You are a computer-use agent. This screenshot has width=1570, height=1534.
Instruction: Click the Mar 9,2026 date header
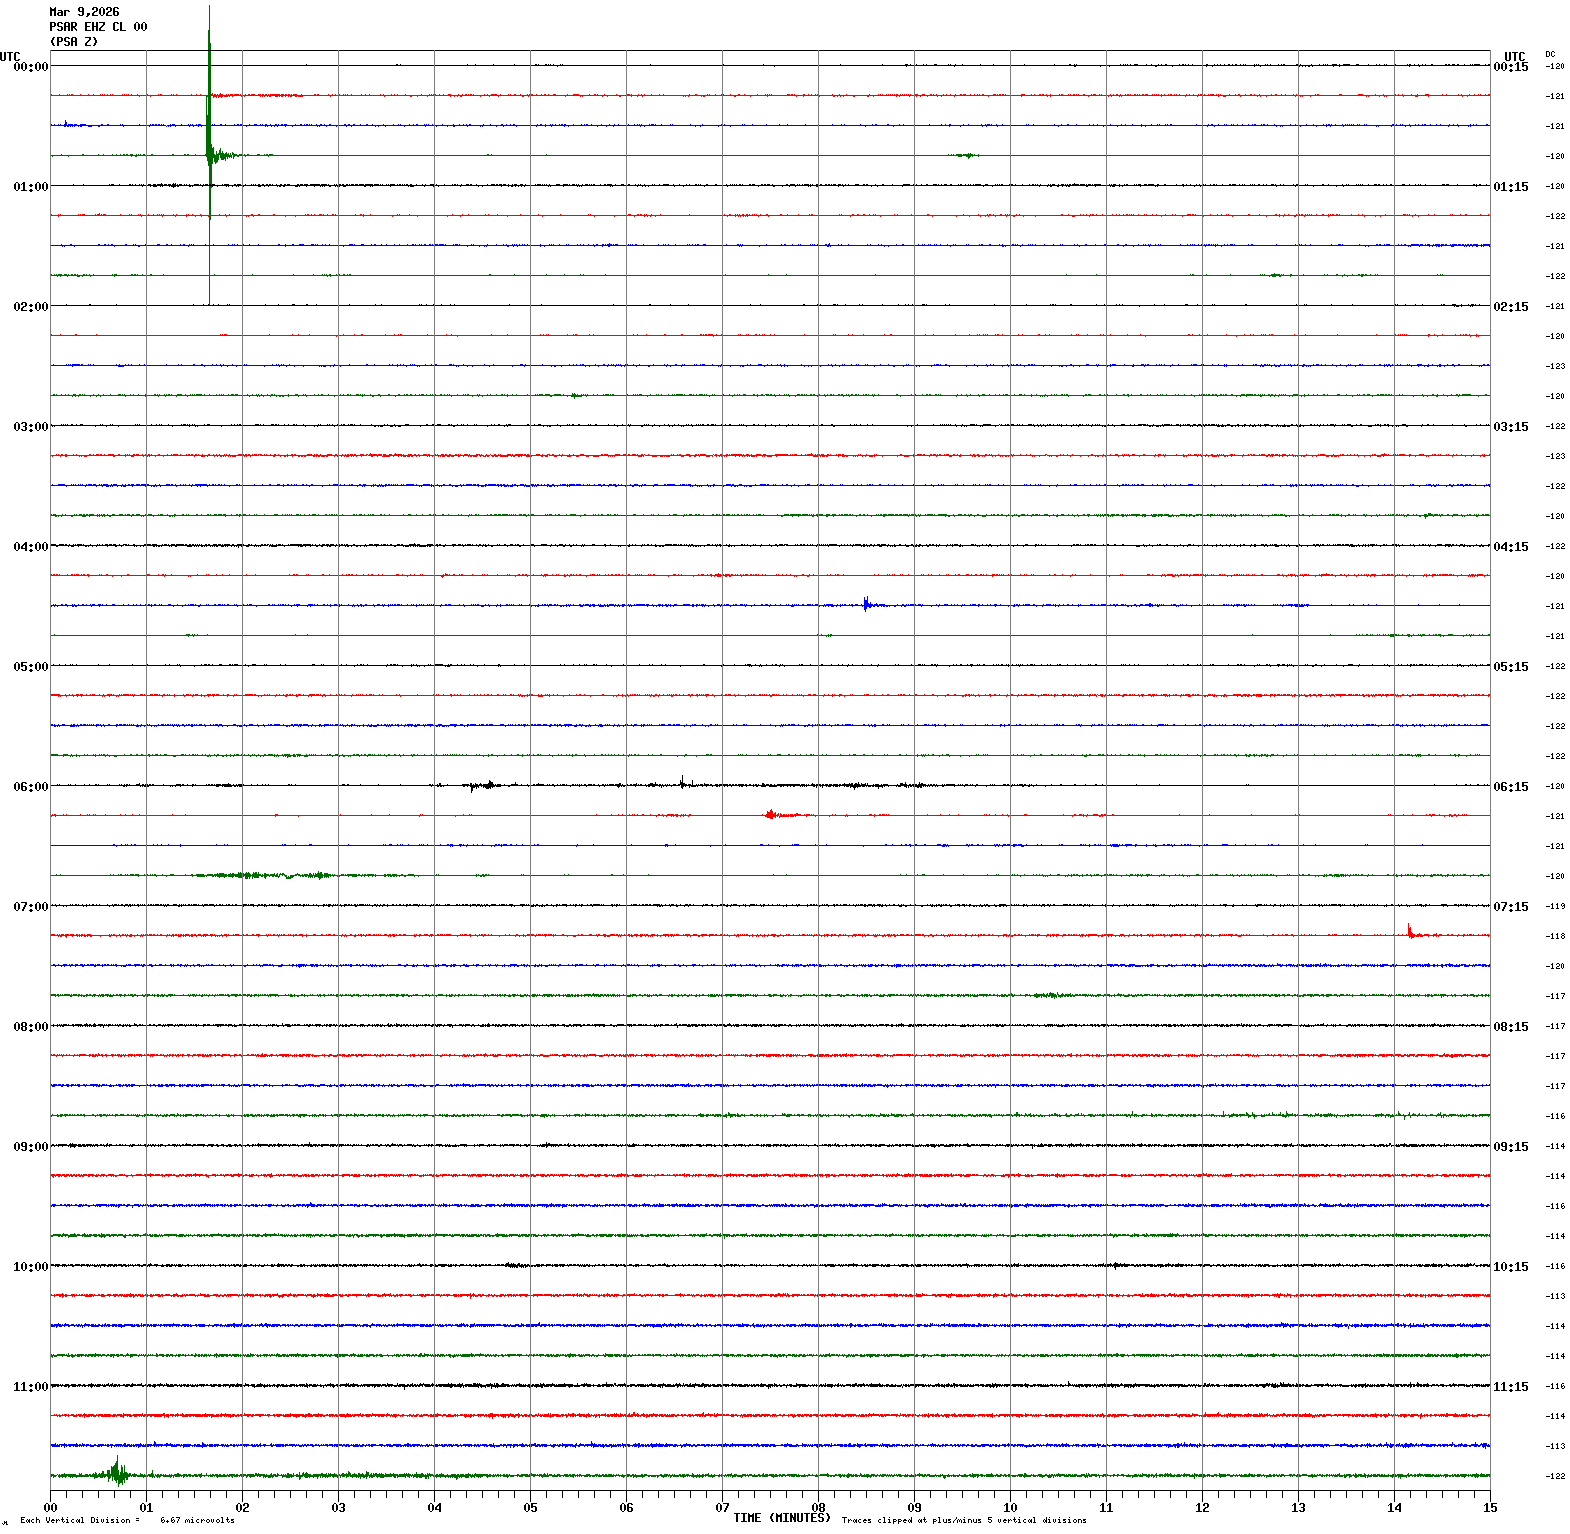click(x=84, y=12)
